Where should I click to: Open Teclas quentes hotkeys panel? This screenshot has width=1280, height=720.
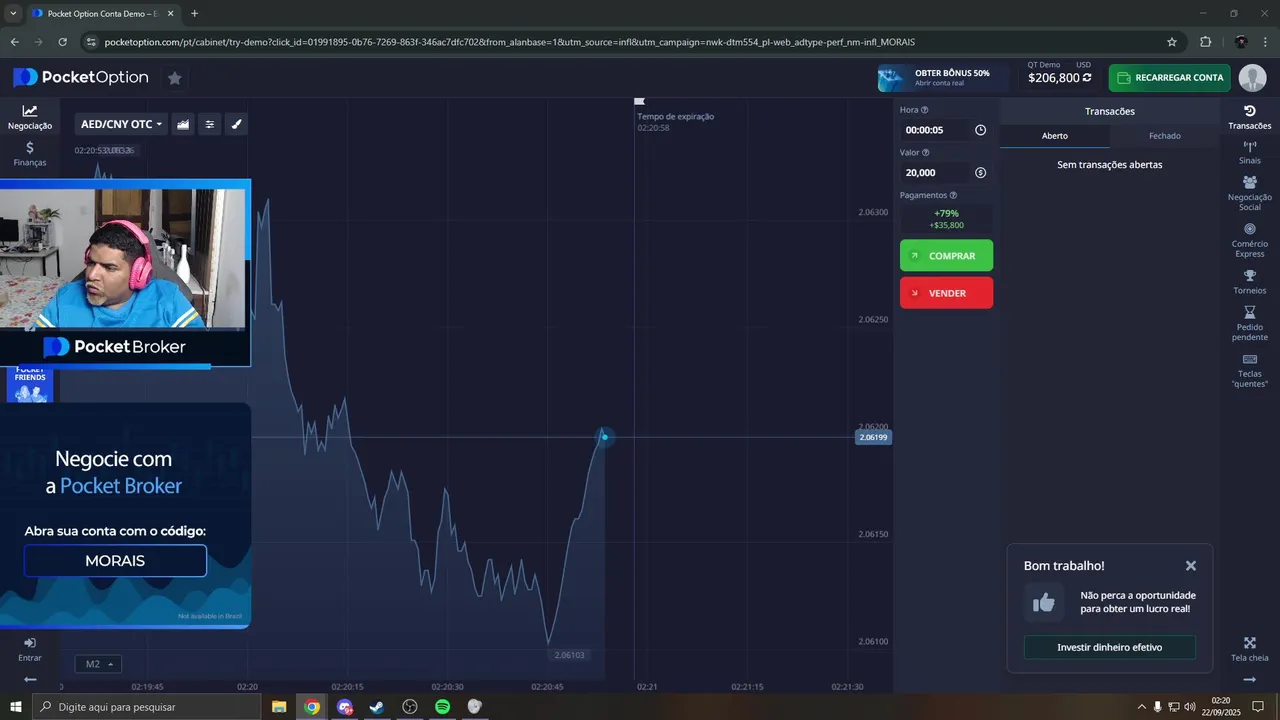[x=1249, y=370]
